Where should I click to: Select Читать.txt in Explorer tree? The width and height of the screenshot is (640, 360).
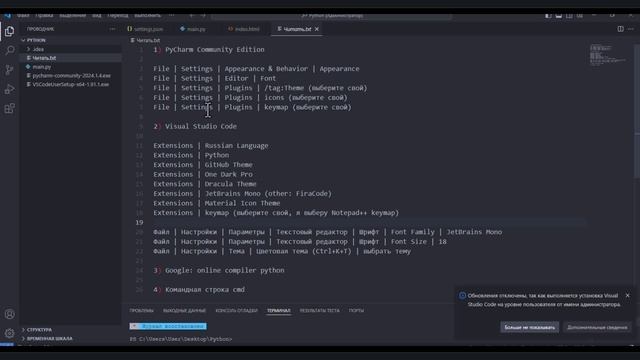point(70,58)
